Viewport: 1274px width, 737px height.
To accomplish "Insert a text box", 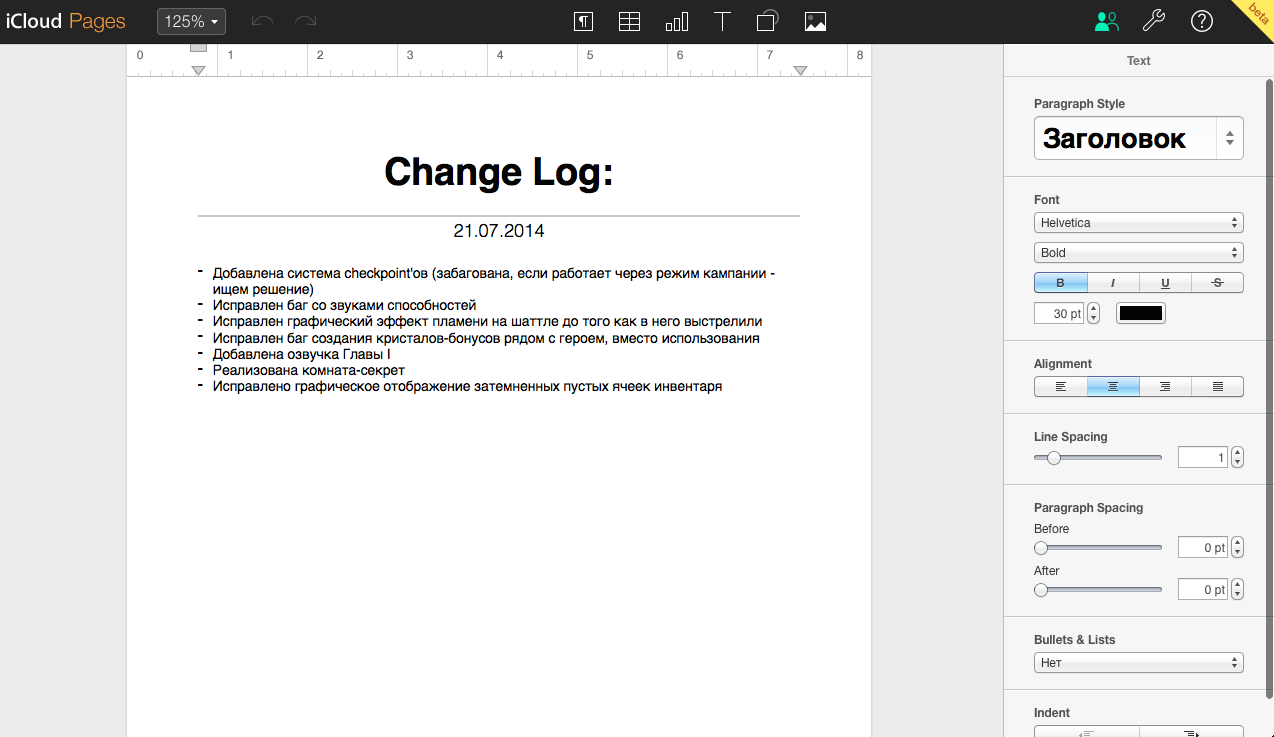I will coord(723,21).
